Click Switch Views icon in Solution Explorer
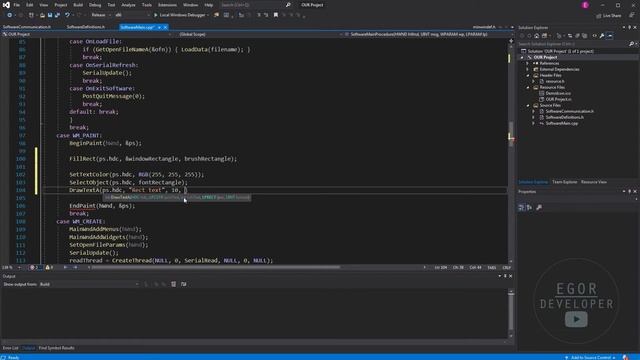 (x=544, y=36)
